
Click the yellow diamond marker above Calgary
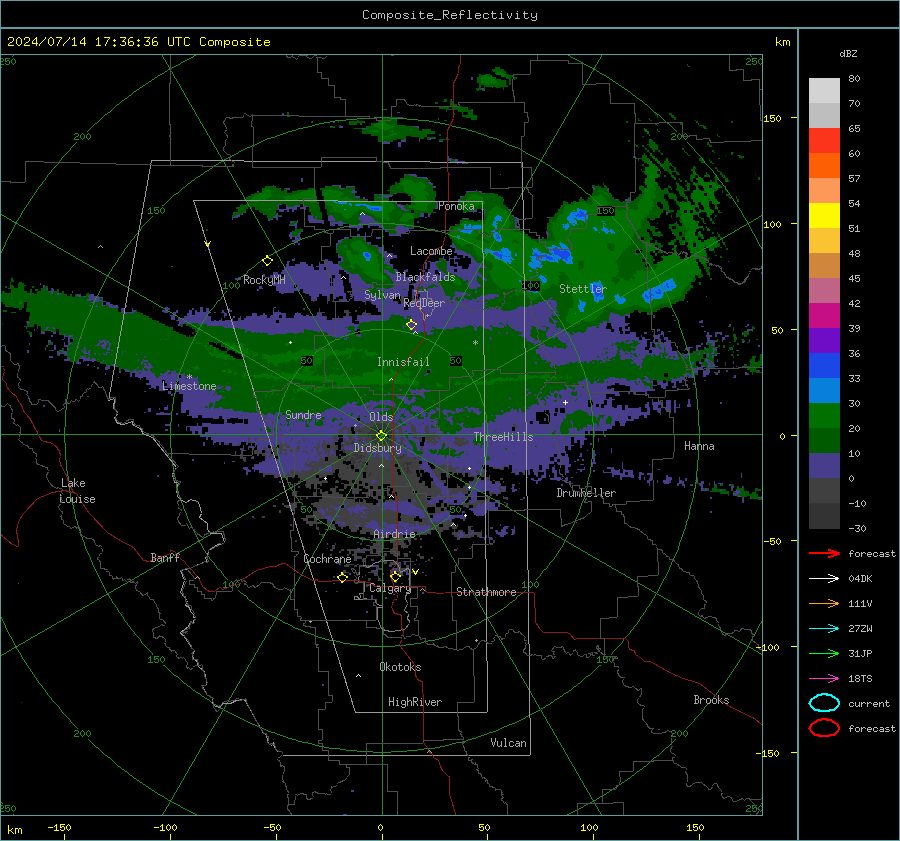click(395, 576)
